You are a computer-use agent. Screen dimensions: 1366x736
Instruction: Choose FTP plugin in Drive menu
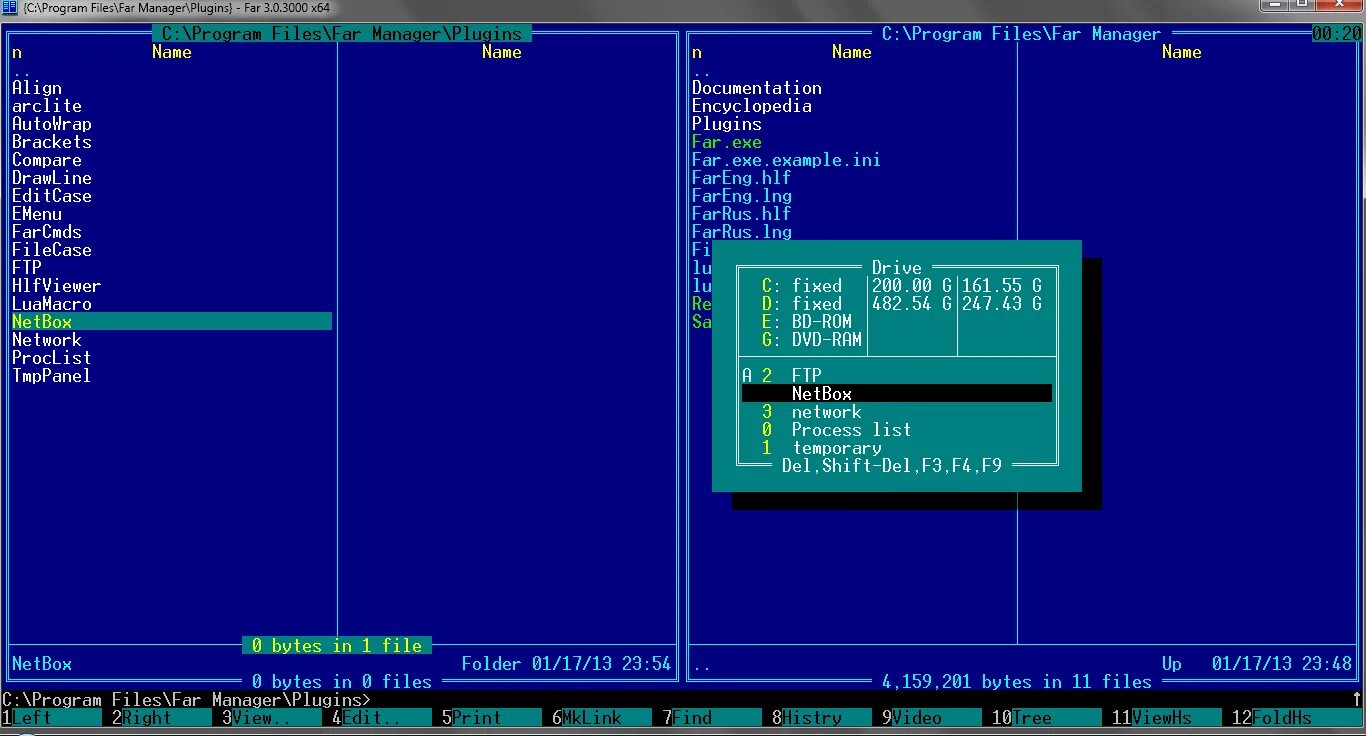897,376
